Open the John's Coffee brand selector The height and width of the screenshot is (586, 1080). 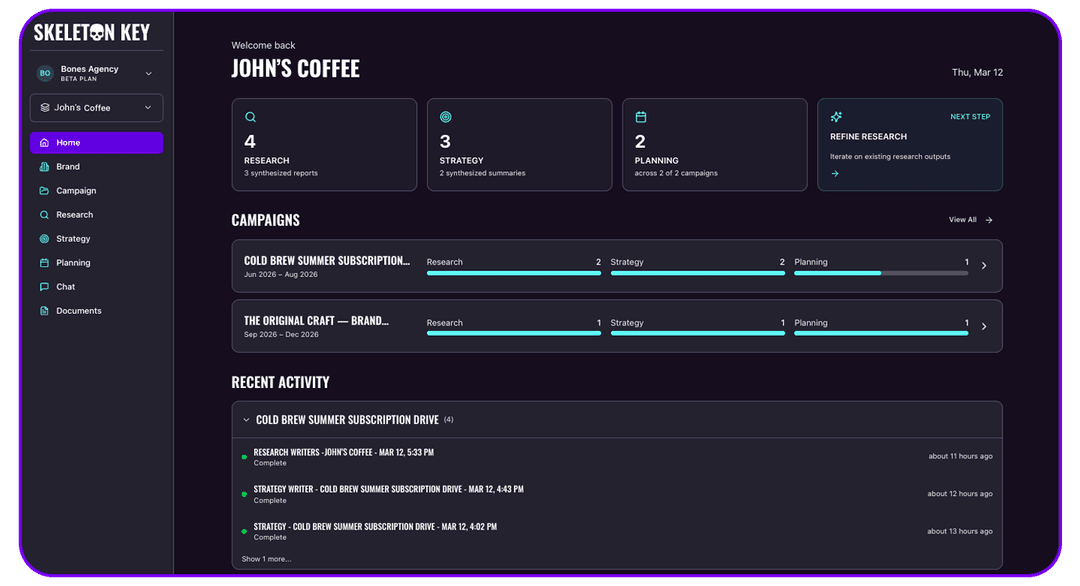point(96,107)
